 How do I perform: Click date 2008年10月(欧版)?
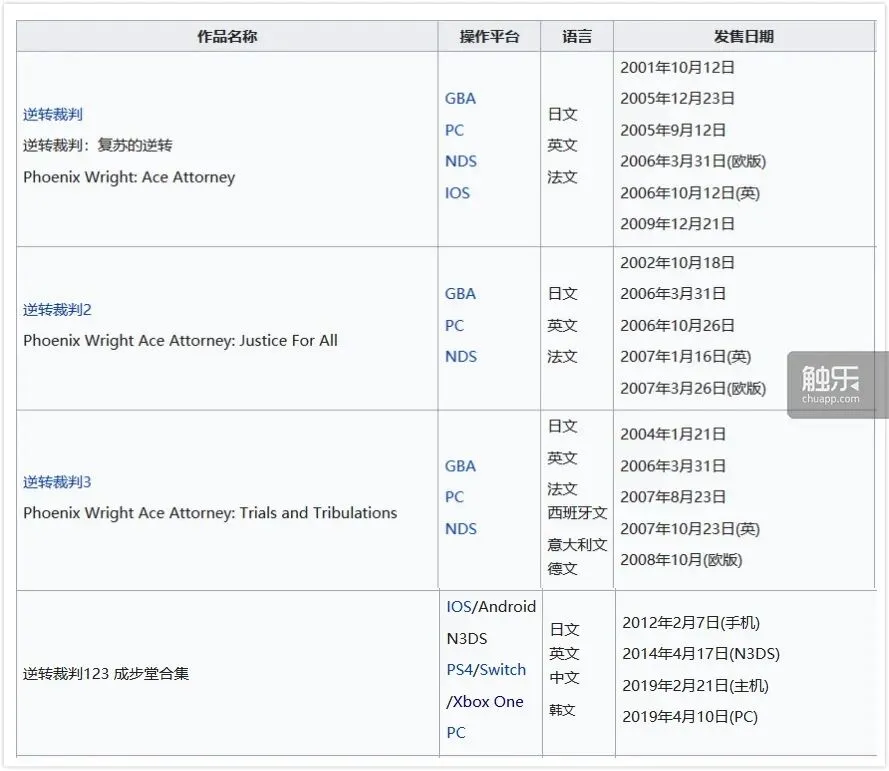[x=681, y=560]
